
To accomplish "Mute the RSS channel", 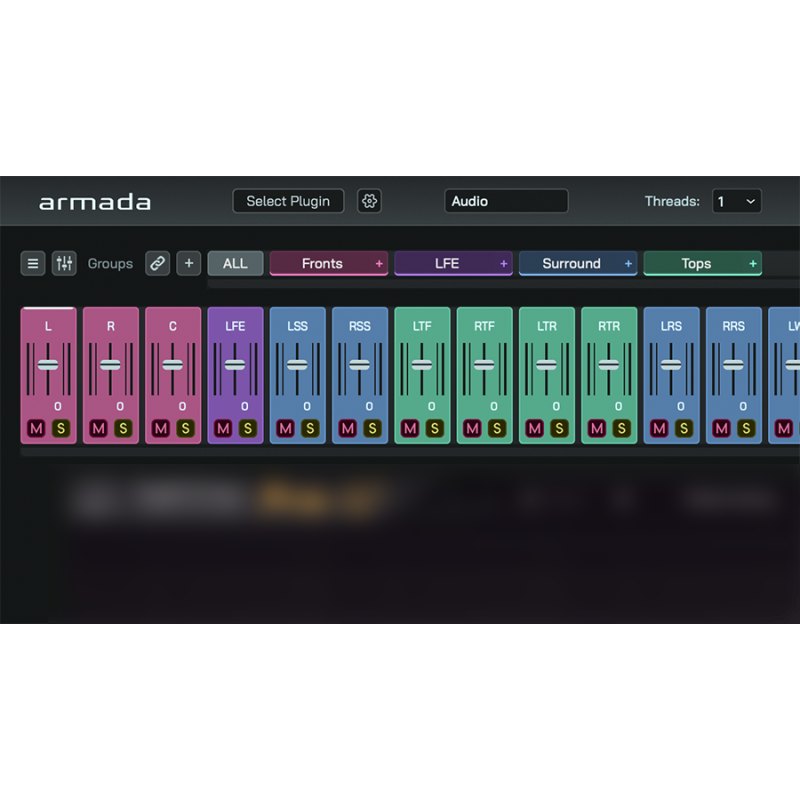I will 347,428.
